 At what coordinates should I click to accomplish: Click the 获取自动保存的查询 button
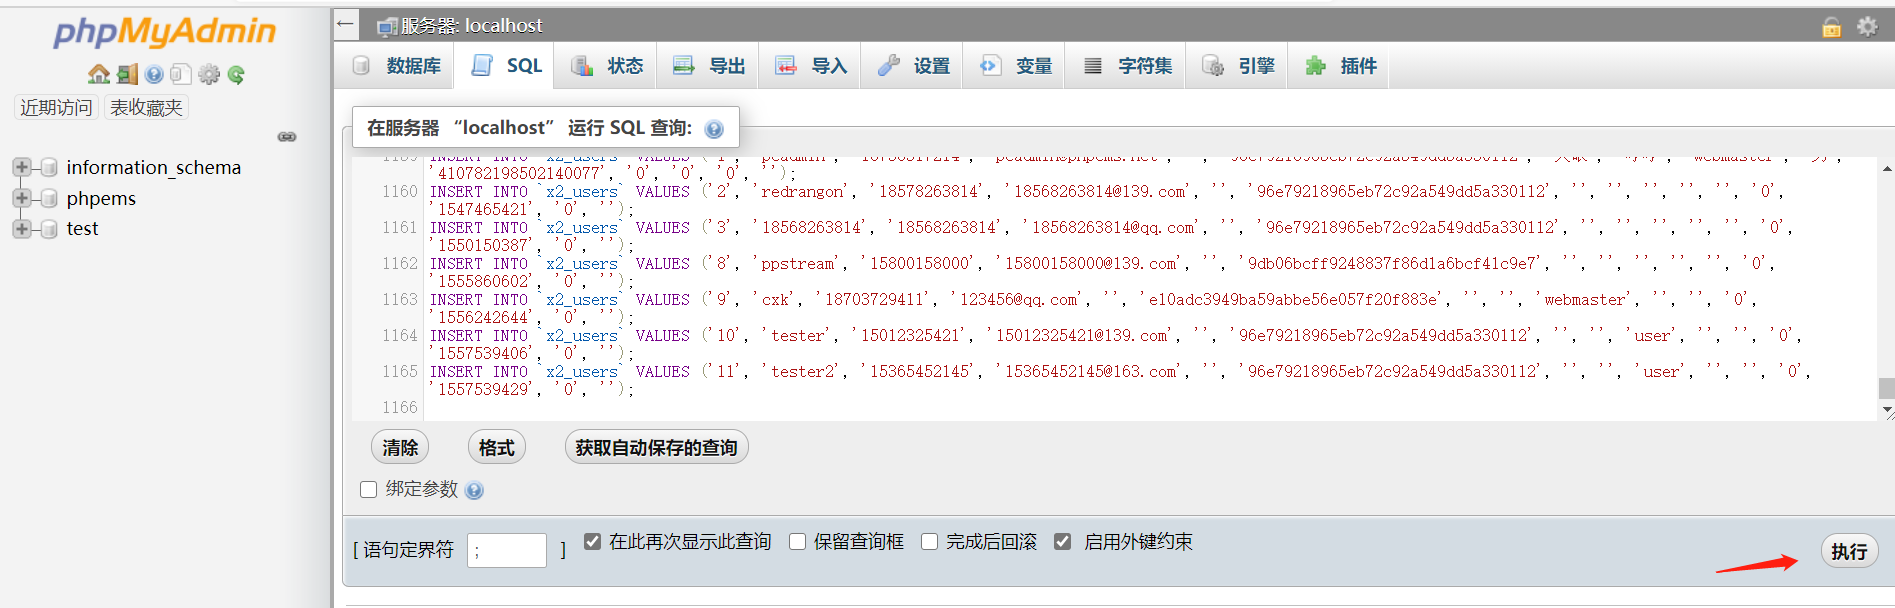656,447
